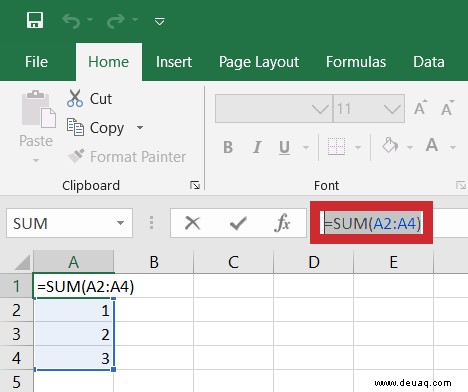This screenshot has height=392, width=468.
Task: Open the File tab
Action: coord(36,62)
